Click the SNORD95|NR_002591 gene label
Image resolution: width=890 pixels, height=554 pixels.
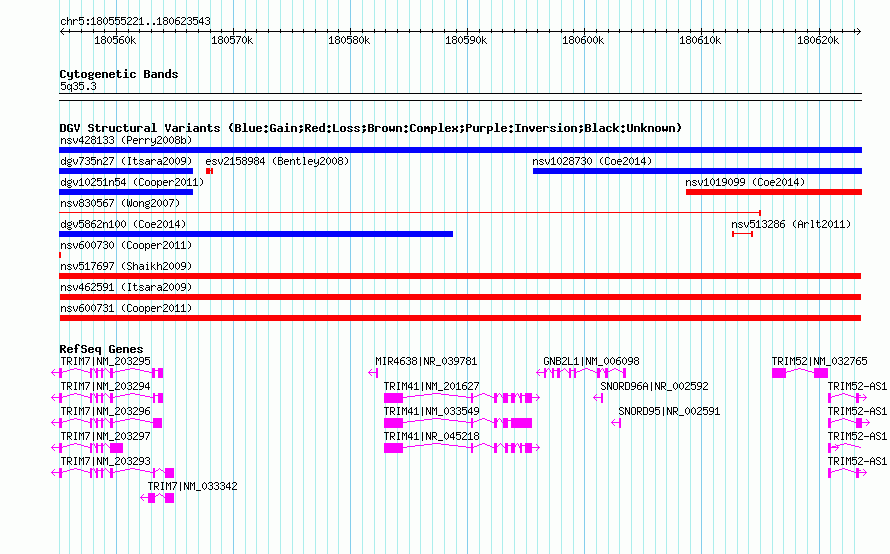(x=669, y=412)
